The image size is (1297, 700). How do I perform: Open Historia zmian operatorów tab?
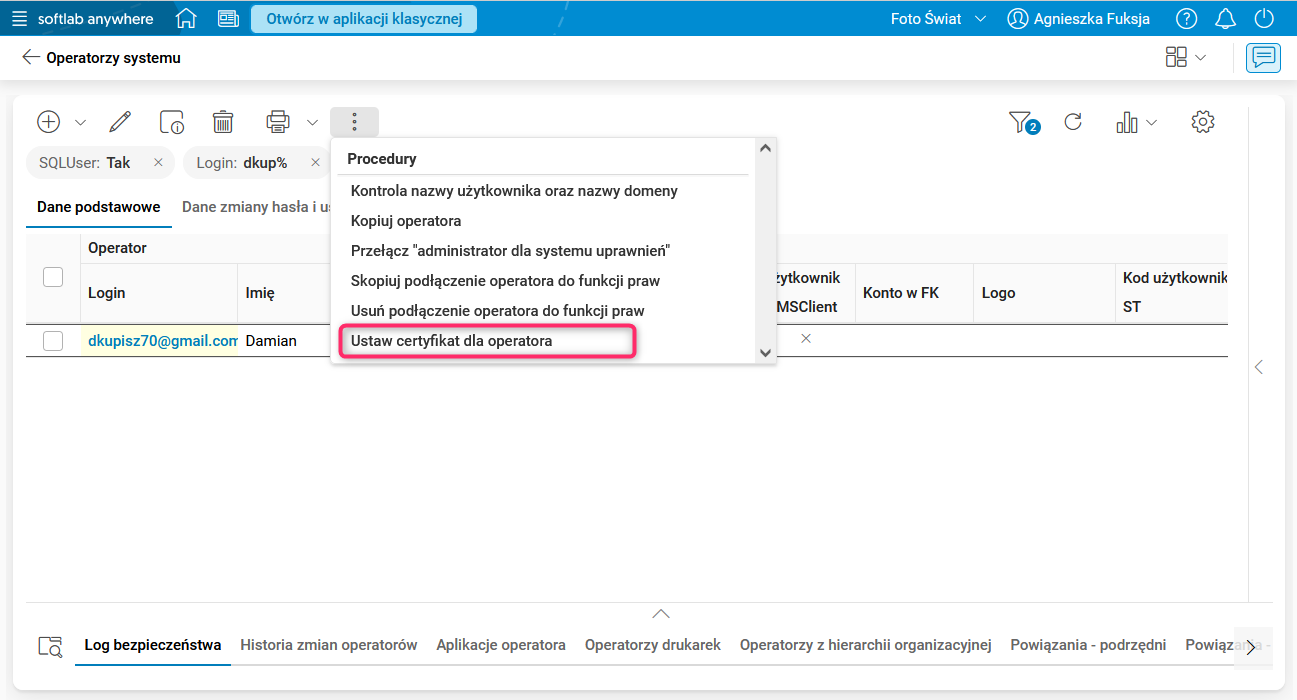click(329, 645)
